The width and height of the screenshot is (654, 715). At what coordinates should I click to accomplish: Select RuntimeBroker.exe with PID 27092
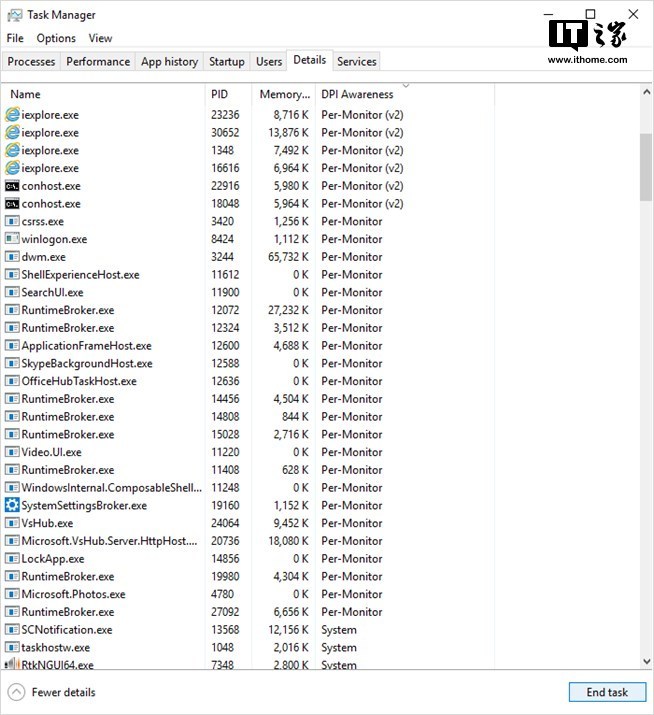tap(68, 612)
